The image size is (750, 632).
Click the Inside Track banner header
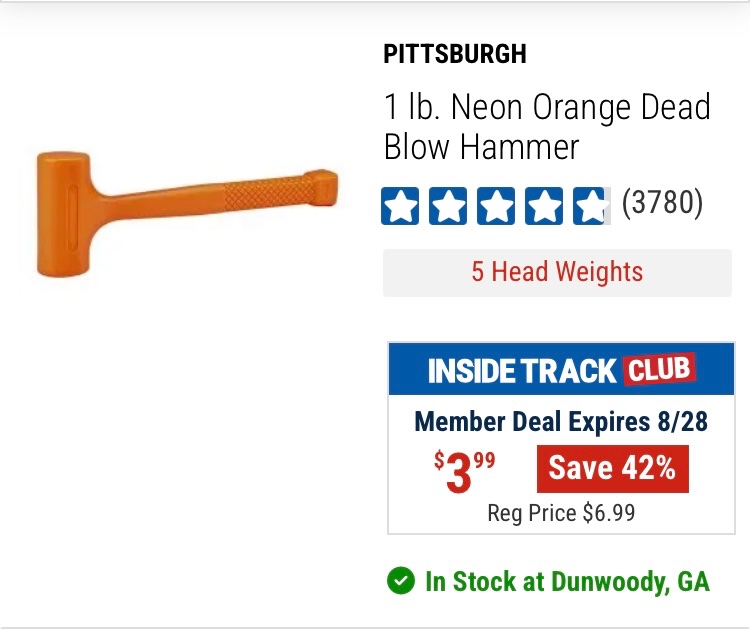(561, 370)
